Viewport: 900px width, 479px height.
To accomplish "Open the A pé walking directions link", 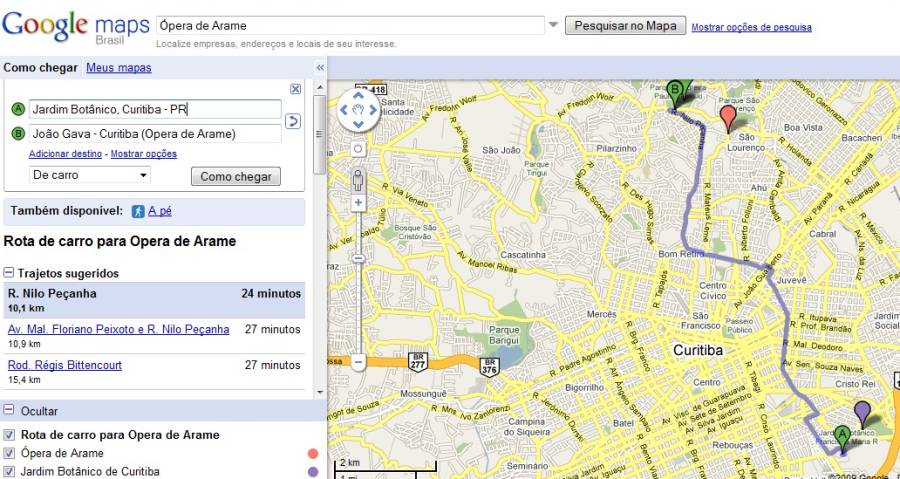I will (160, 211).
